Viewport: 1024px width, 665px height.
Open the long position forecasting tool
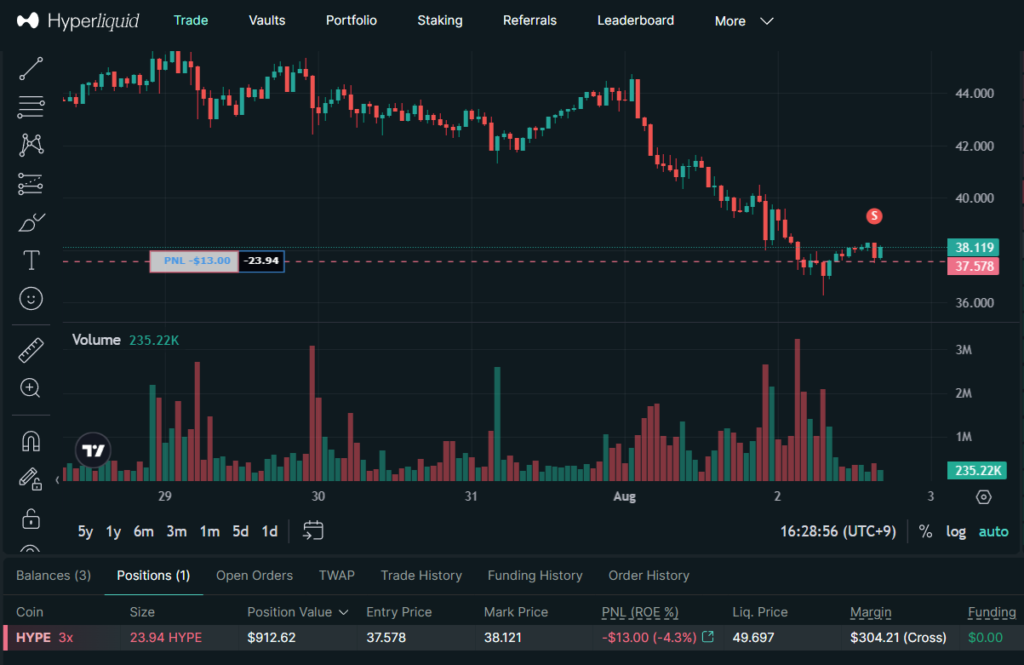tap(31, 184)
